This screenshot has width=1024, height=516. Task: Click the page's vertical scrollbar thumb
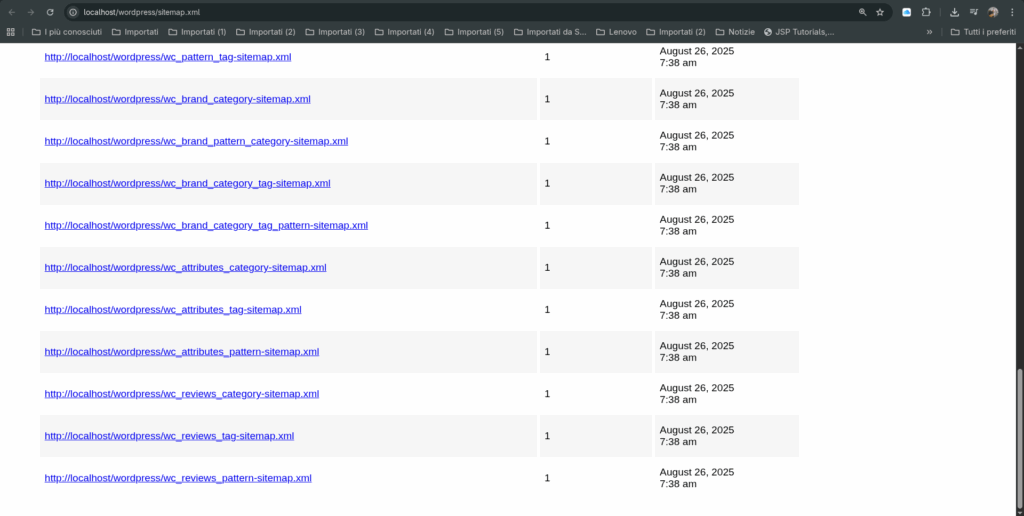(1019, 438)
